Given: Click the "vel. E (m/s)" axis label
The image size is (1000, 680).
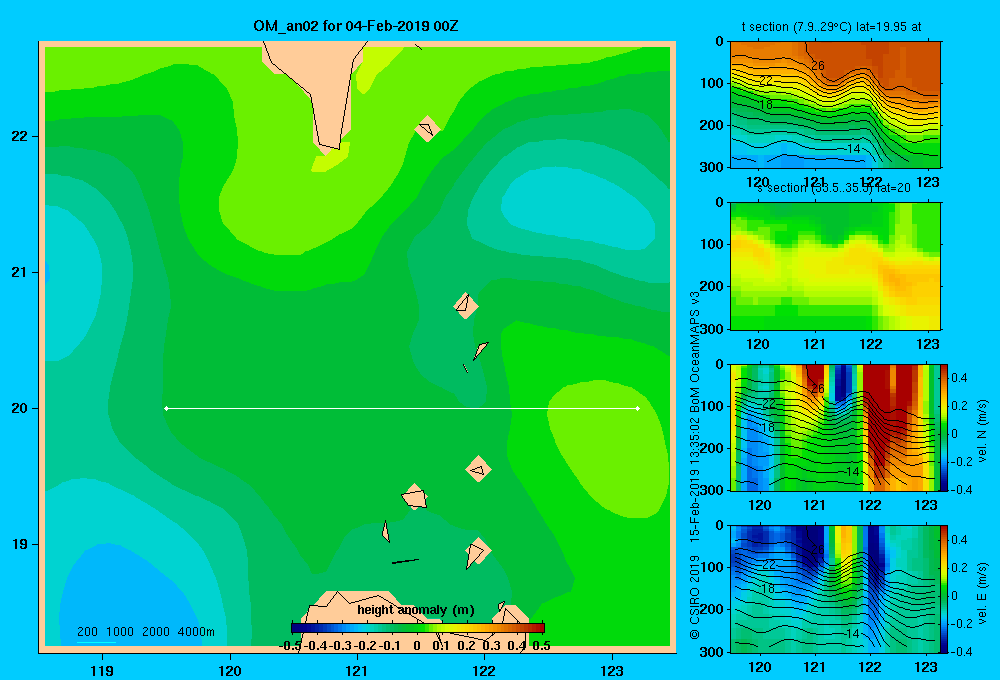Looking at the screenshot, I should 982,593.
